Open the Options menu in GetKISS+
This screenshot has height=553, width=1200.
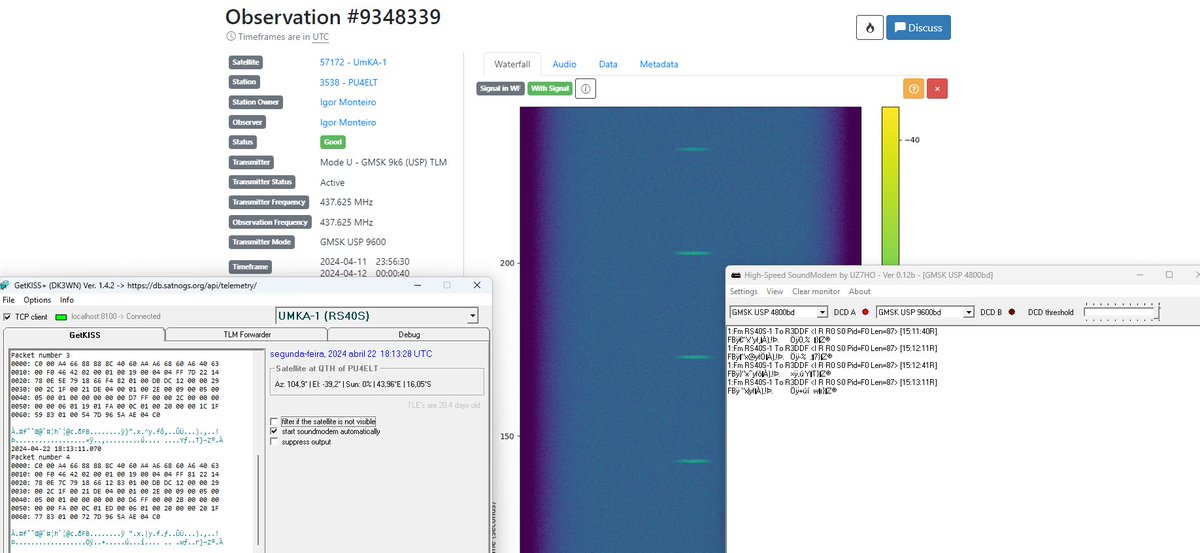coord(37,300)
